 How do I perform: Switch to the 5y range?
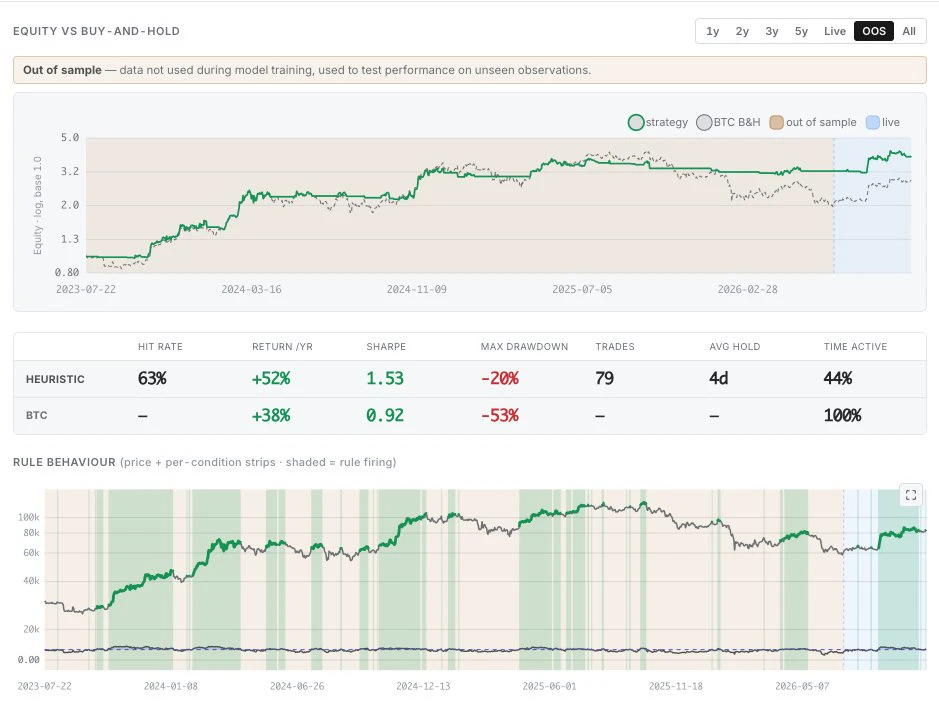[x=801, y=31]
